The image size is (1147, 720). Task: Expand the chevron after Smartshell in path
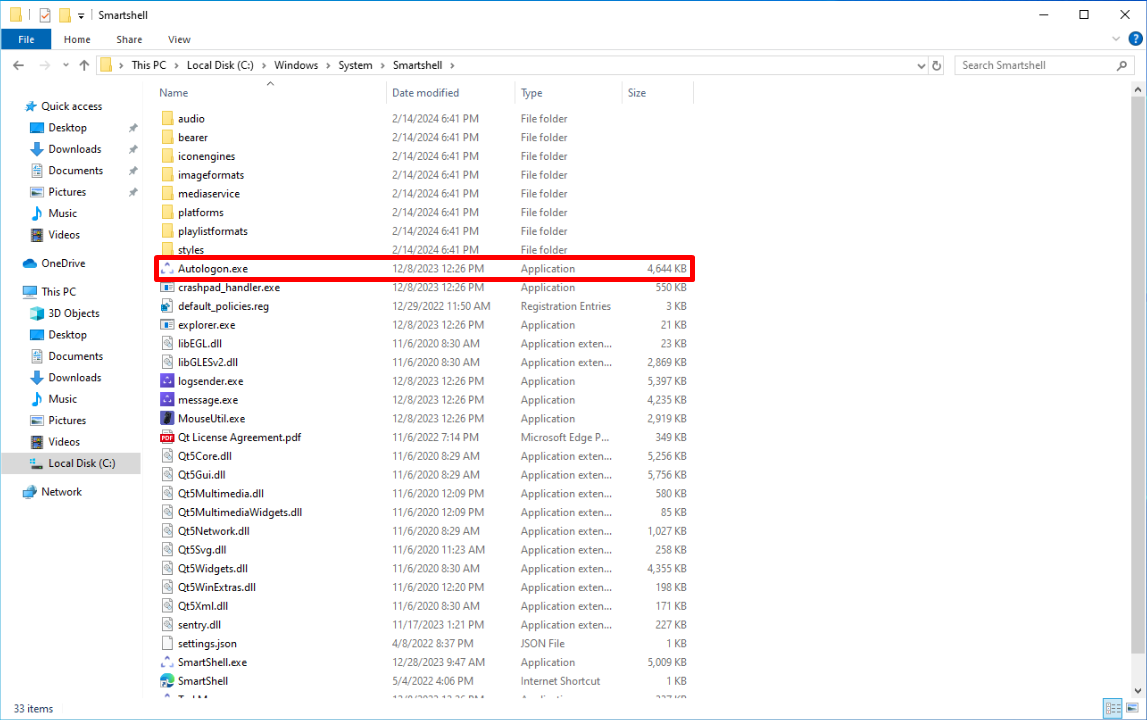[x=452, y=65]
